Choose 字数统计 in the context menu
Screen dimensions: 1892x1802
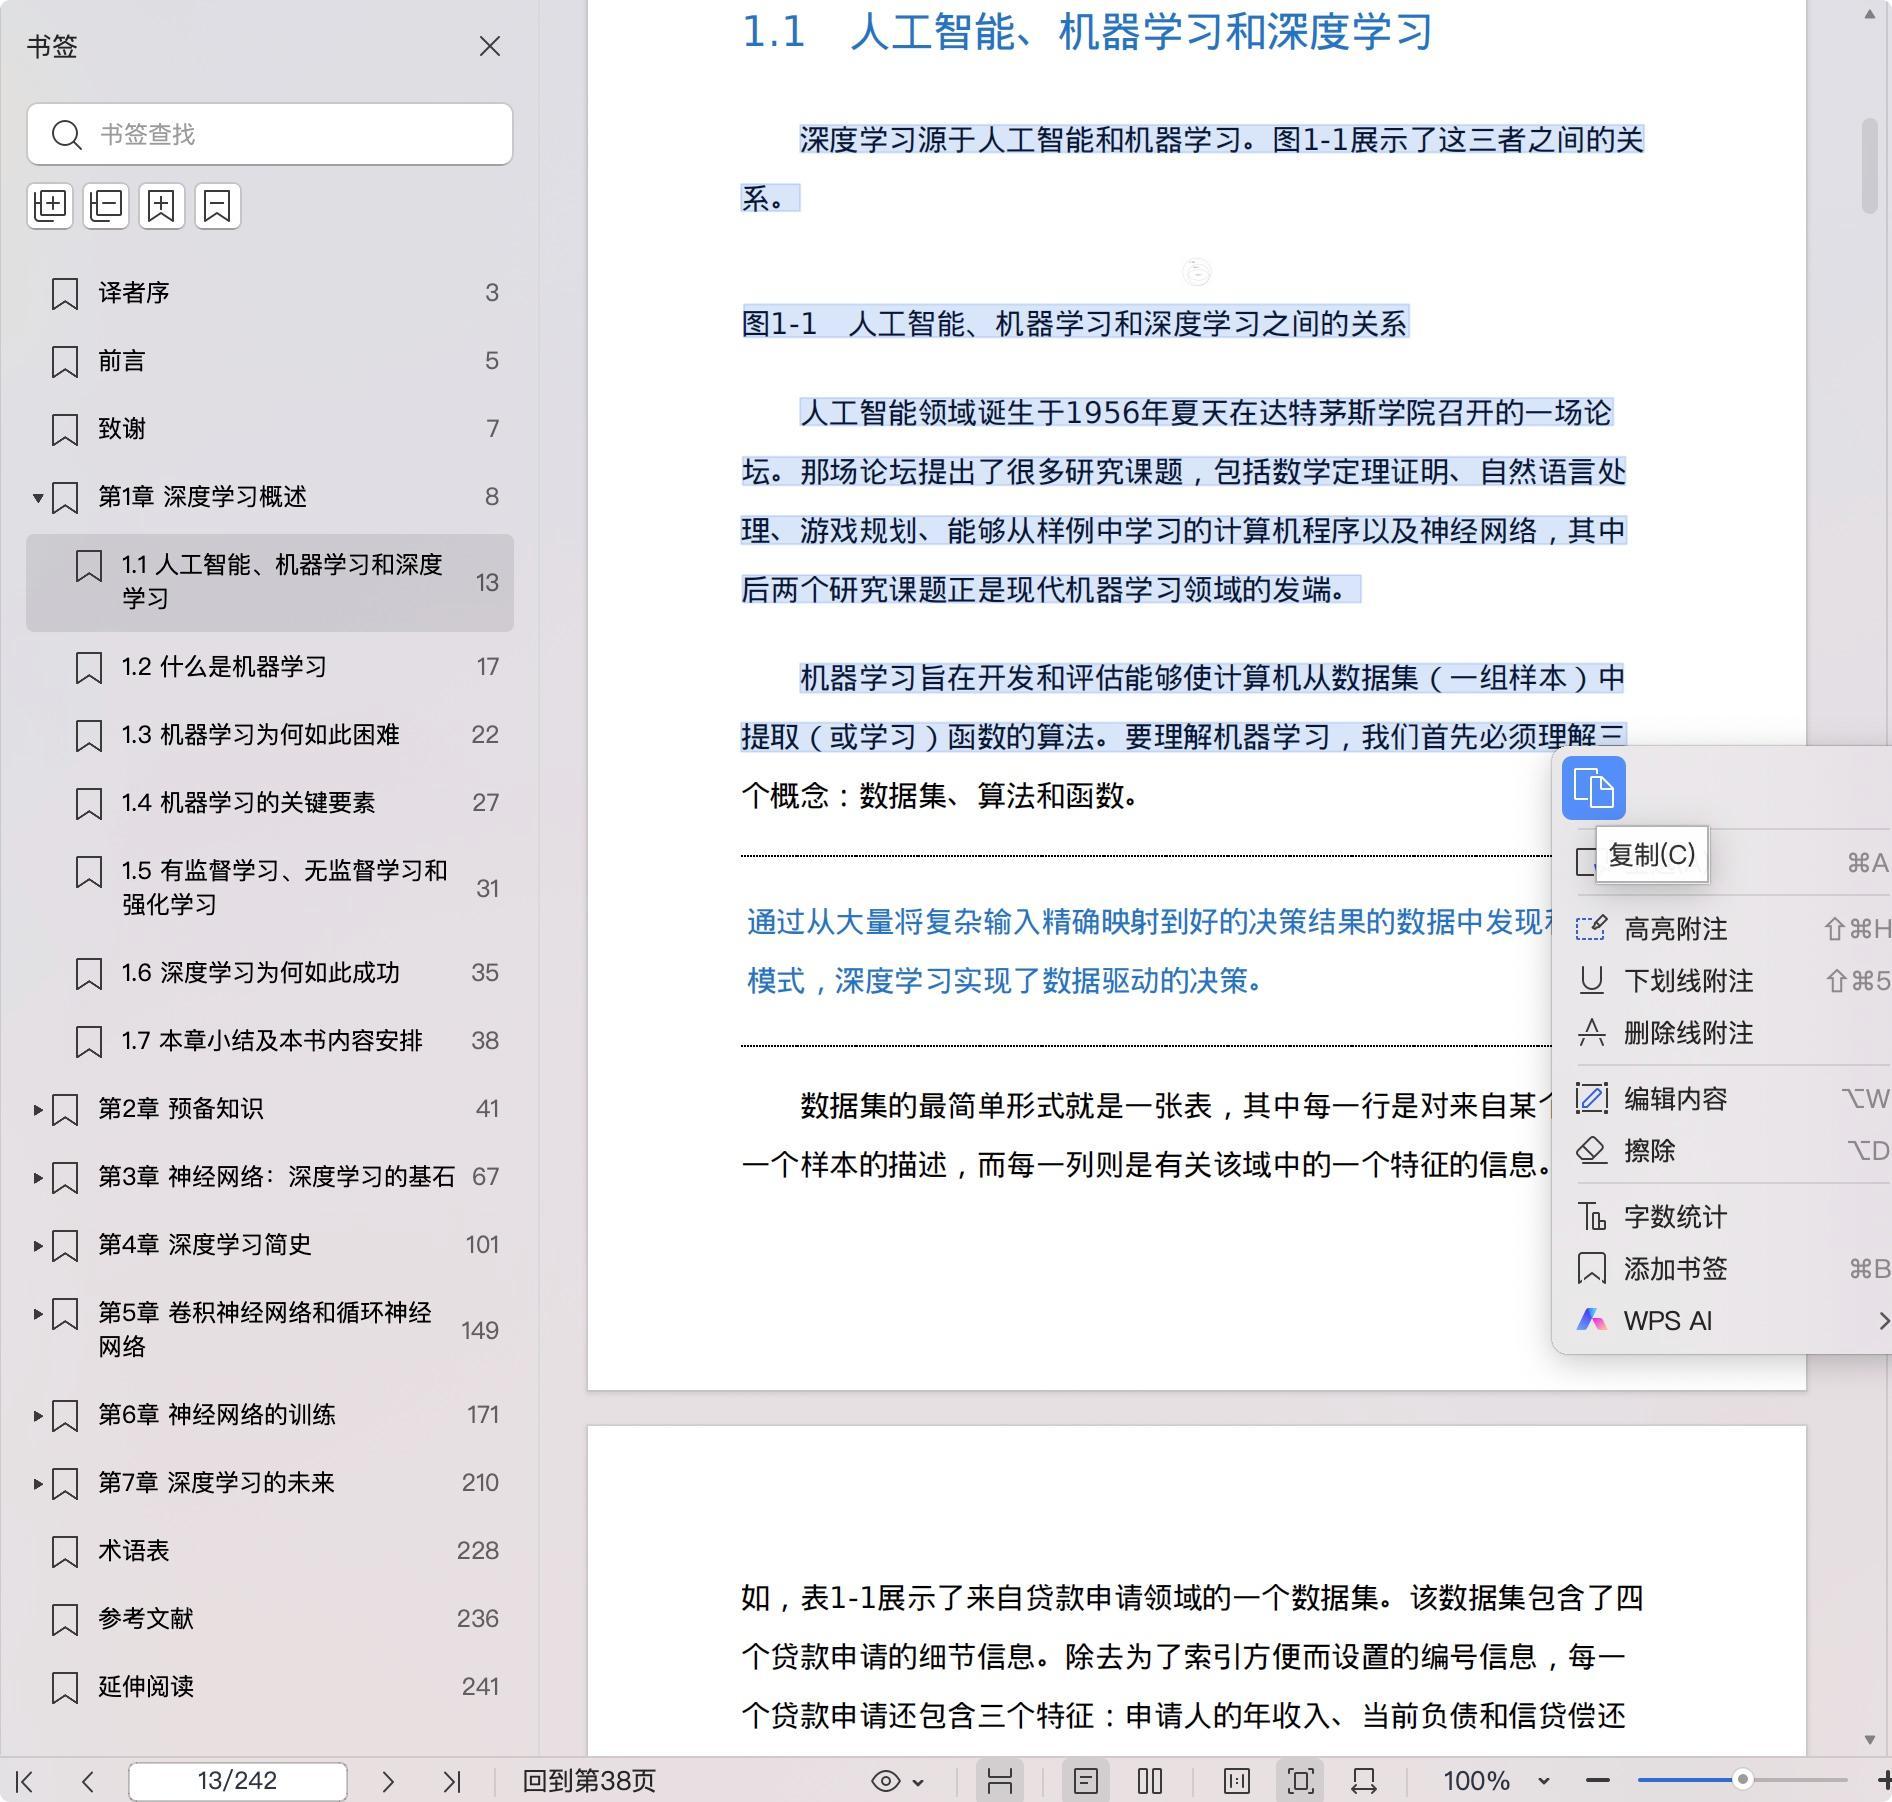(x=1675, y=1217)
